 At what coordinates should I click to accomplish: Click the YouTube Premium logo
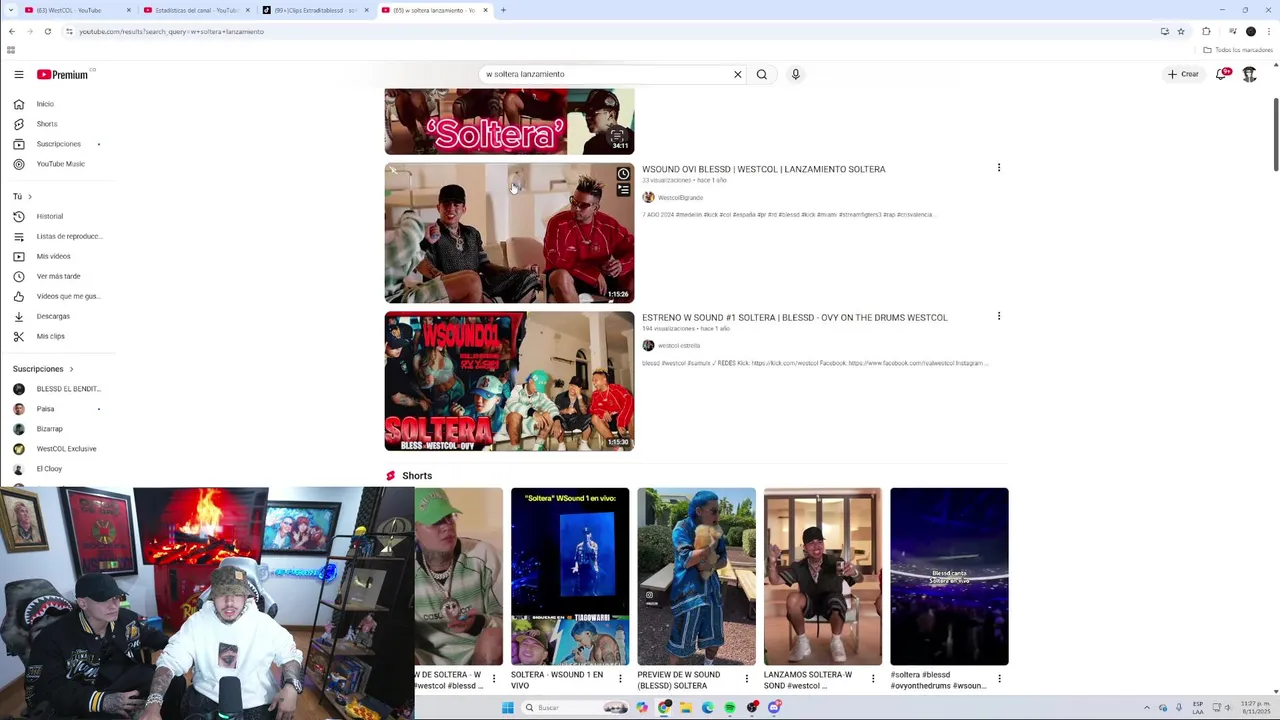click(x=62, y=74)
